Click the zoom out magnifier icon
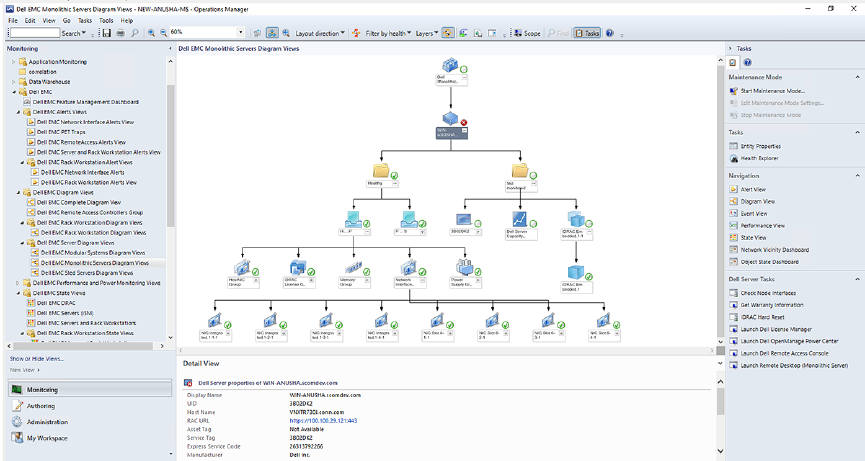 pyautogui.click(x=163, y=33)
